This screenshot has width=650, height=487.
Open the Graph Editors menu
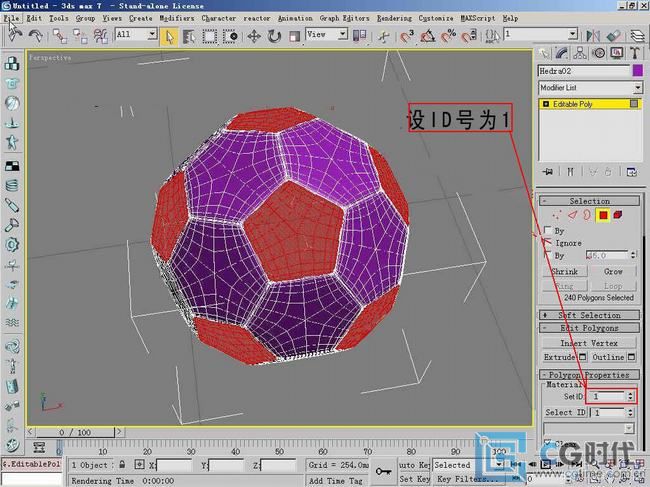[x=344, y=18]
